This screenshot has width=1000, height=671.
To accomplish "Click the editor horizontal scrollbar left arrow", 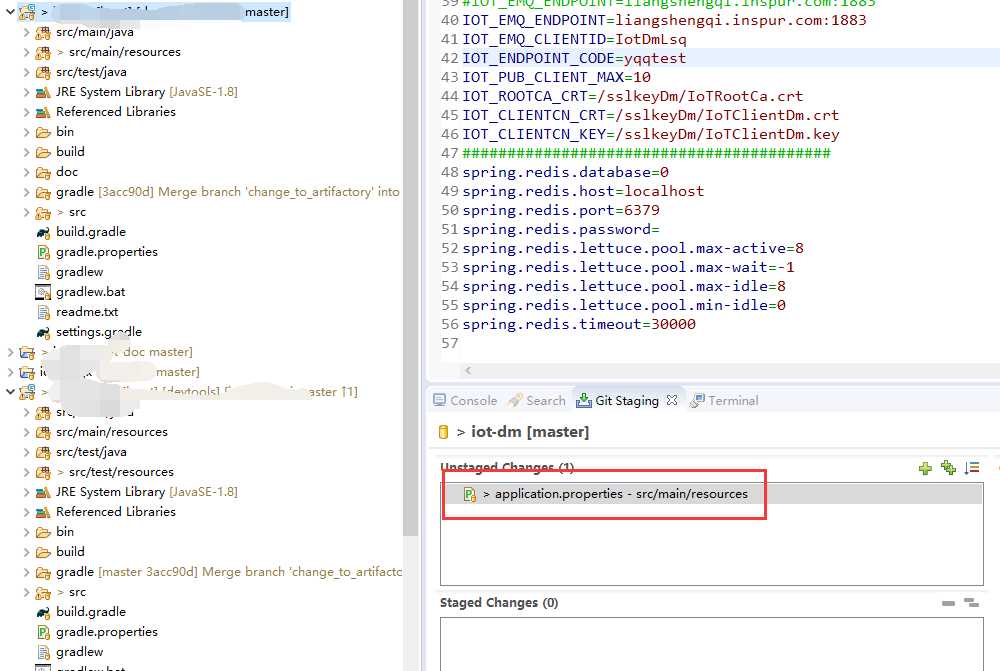I will 468,370.
